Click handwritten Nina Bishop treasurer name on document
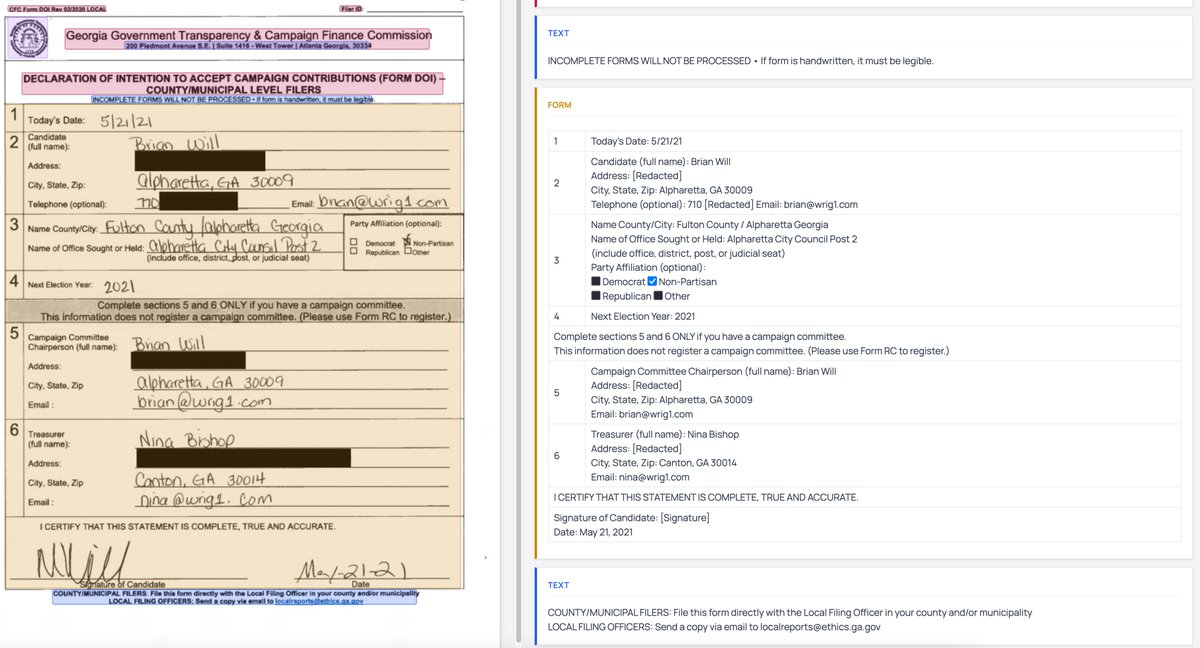This screenshot has width=1200, height=648. click(187, 439)
